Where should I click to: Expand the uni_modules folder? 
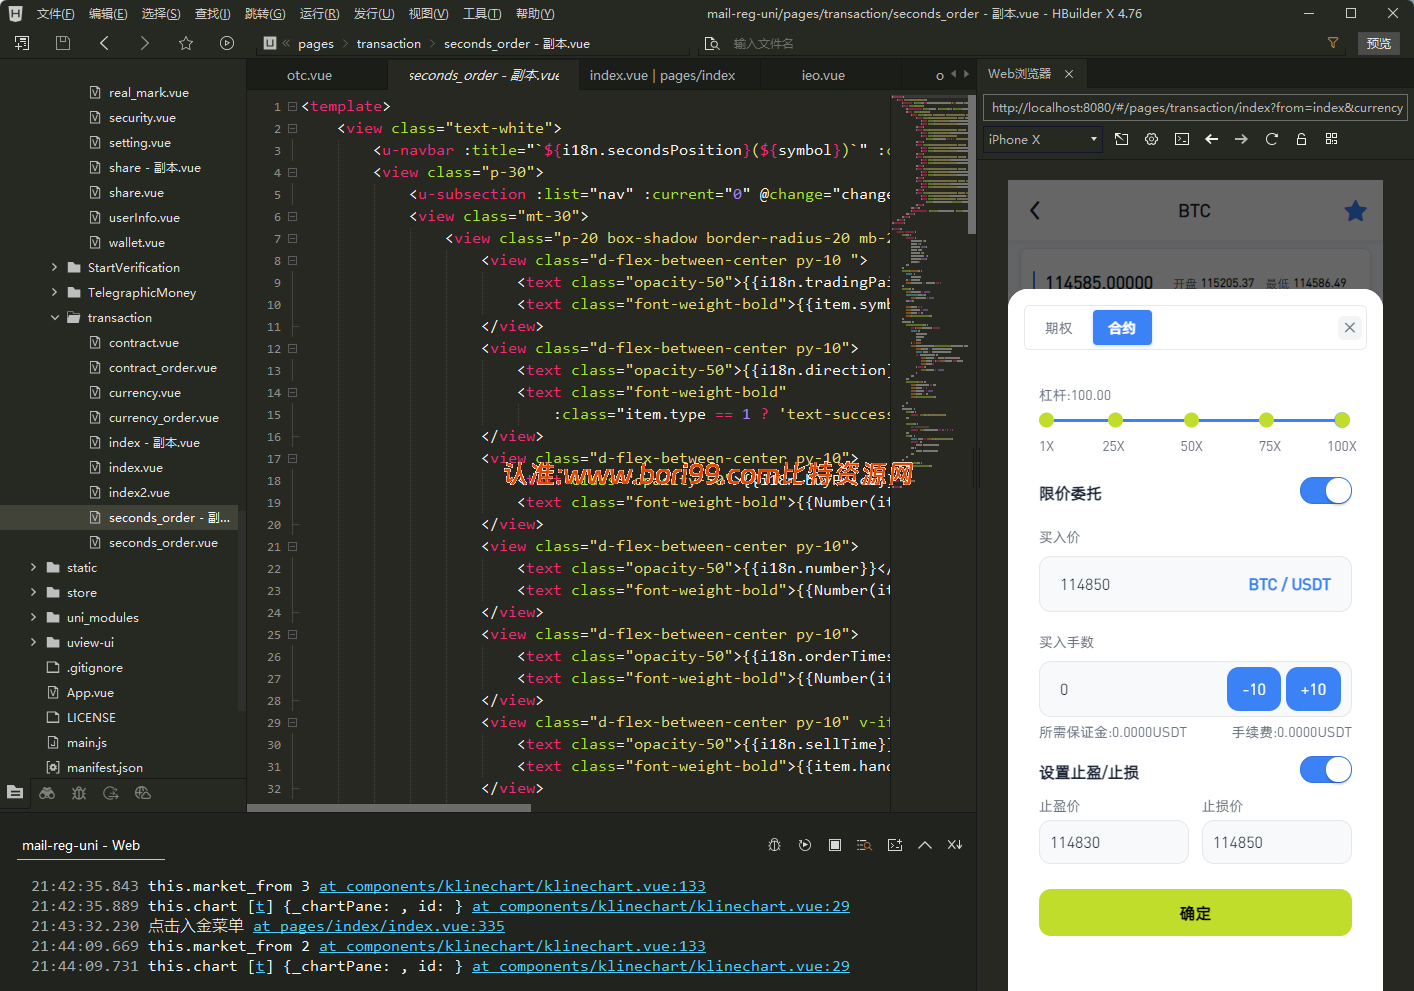tap(33, 617)
